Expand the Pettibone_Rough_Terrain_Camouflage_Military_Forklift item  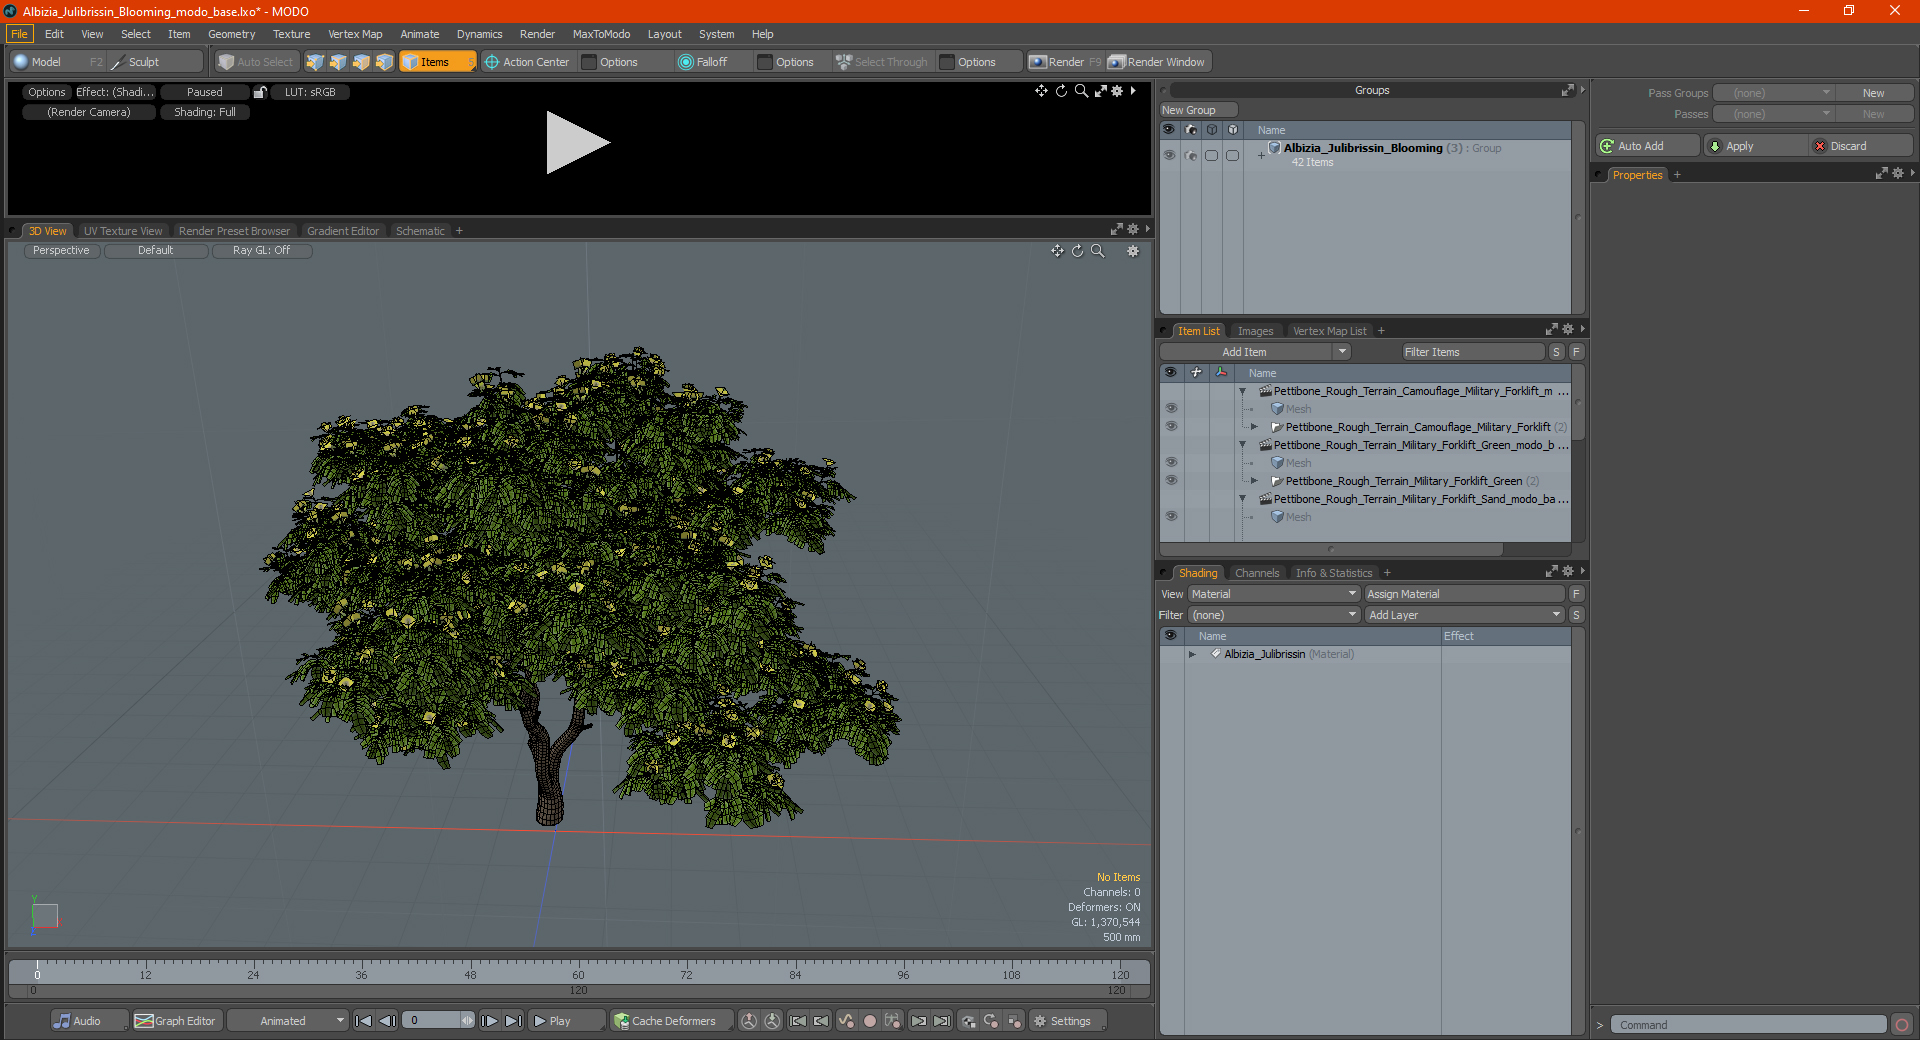tap(1255, 427)
